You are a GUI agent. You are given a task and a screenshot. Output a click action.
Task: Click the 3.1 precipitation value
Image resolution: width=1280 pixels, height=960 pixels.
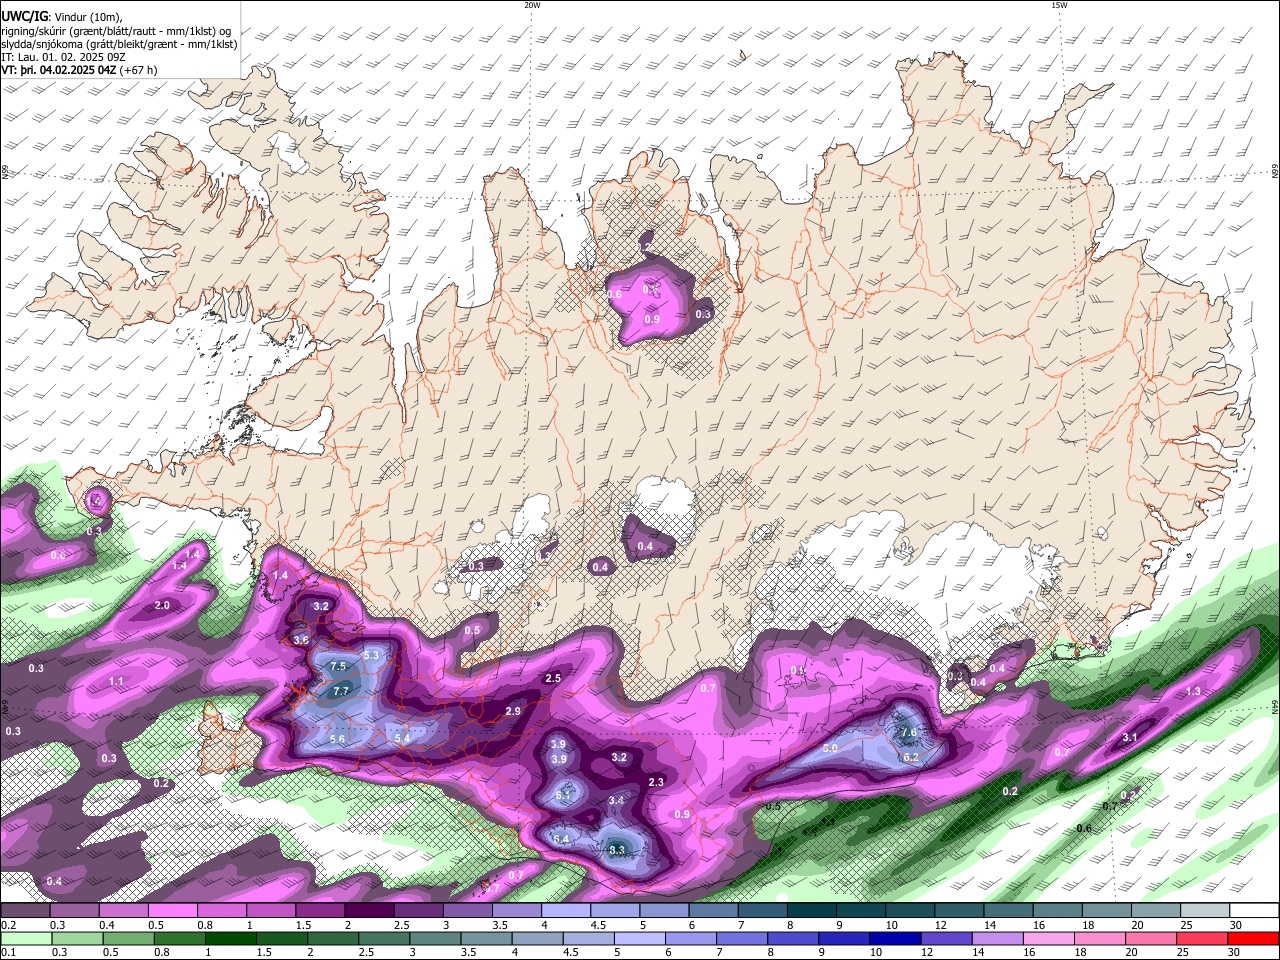[1130, 737]
